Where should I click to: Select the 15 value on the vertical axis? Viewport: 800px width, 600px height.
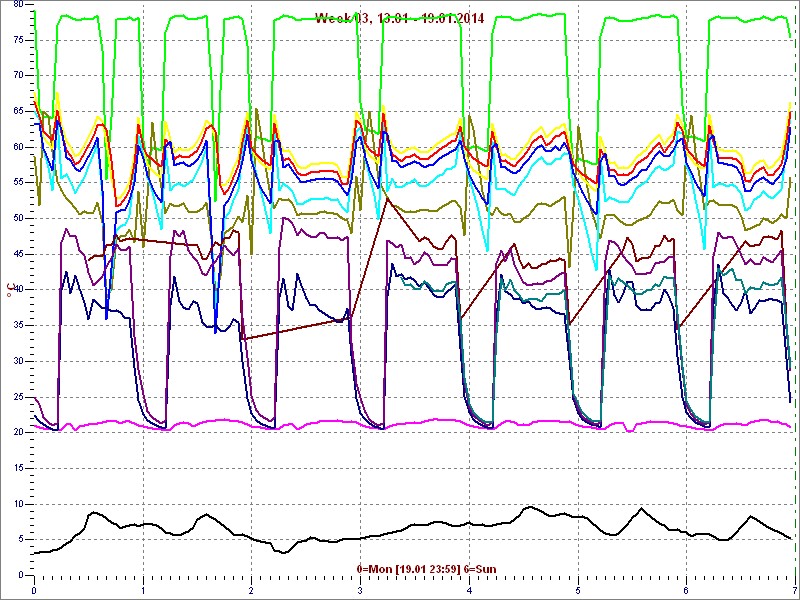click(18, 468)
